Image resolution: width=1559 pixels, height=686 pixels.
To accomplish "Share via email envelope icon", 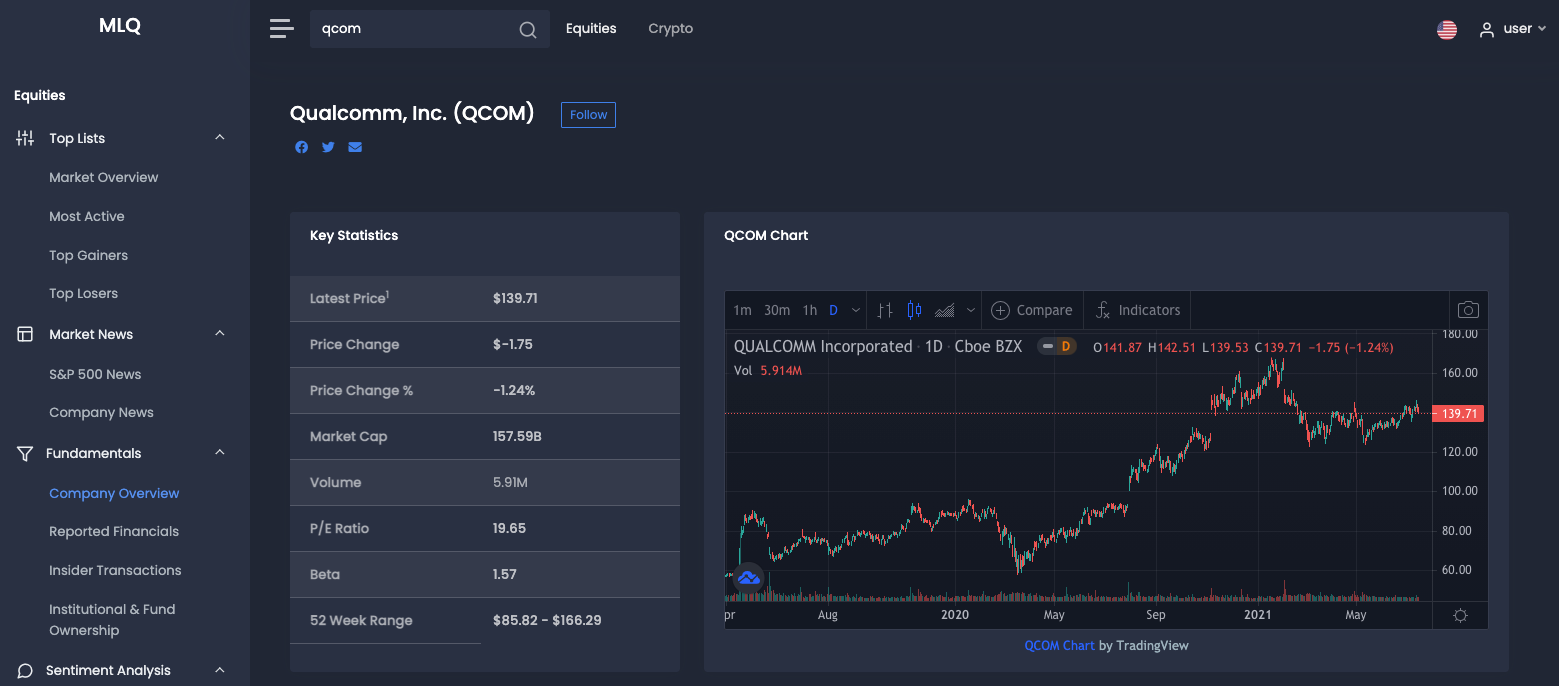I will click(355, 147).
